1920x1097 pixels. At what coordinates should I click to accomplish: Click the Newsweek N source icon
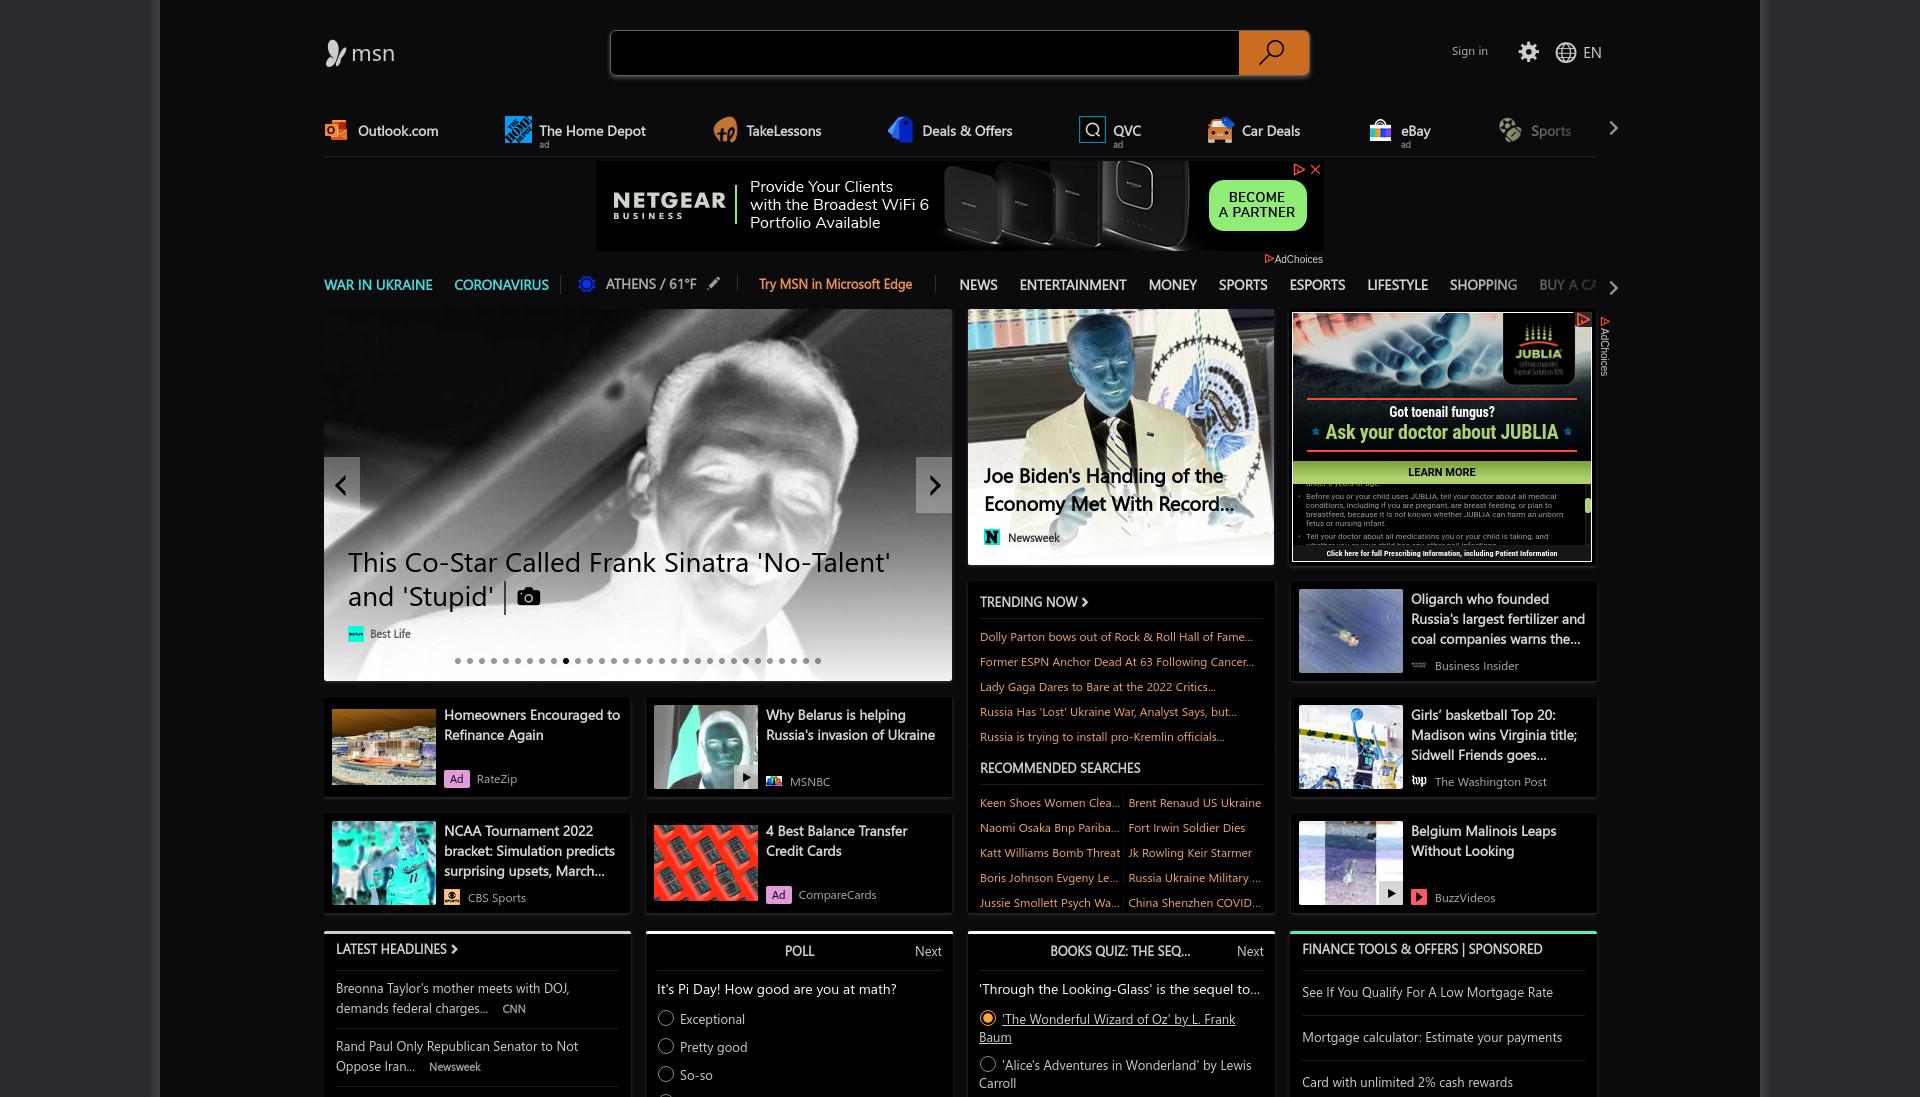[x=992, y=537]
